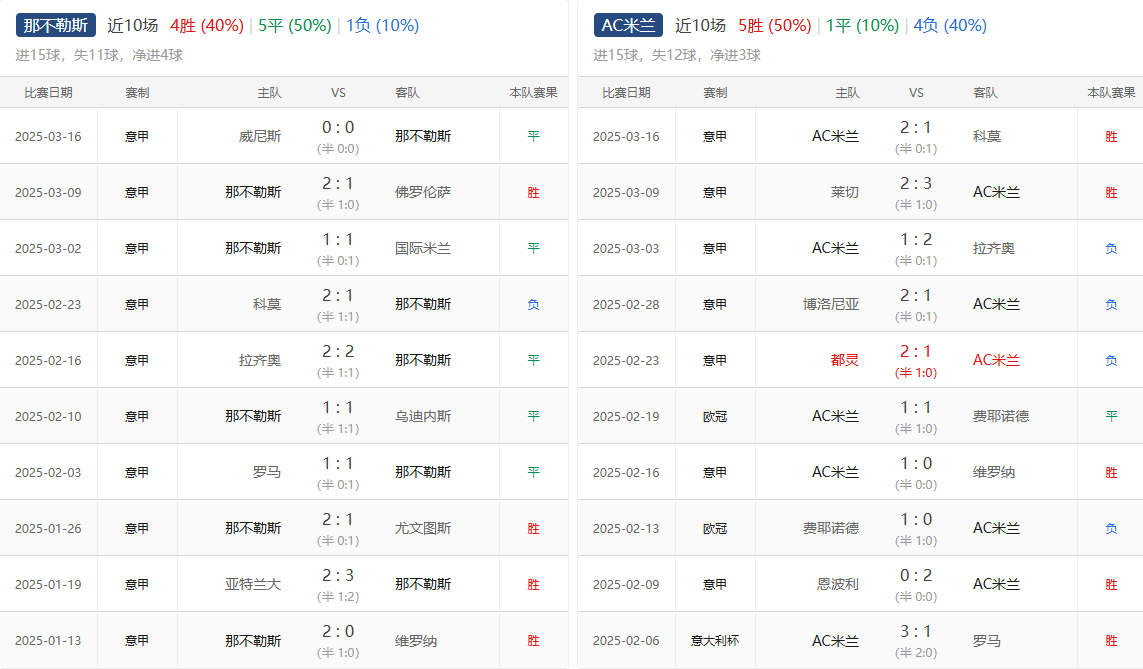Click 负 result in the 博洛尼亚 row
Screen dimensions: 1143x669
click(1112, 305)
